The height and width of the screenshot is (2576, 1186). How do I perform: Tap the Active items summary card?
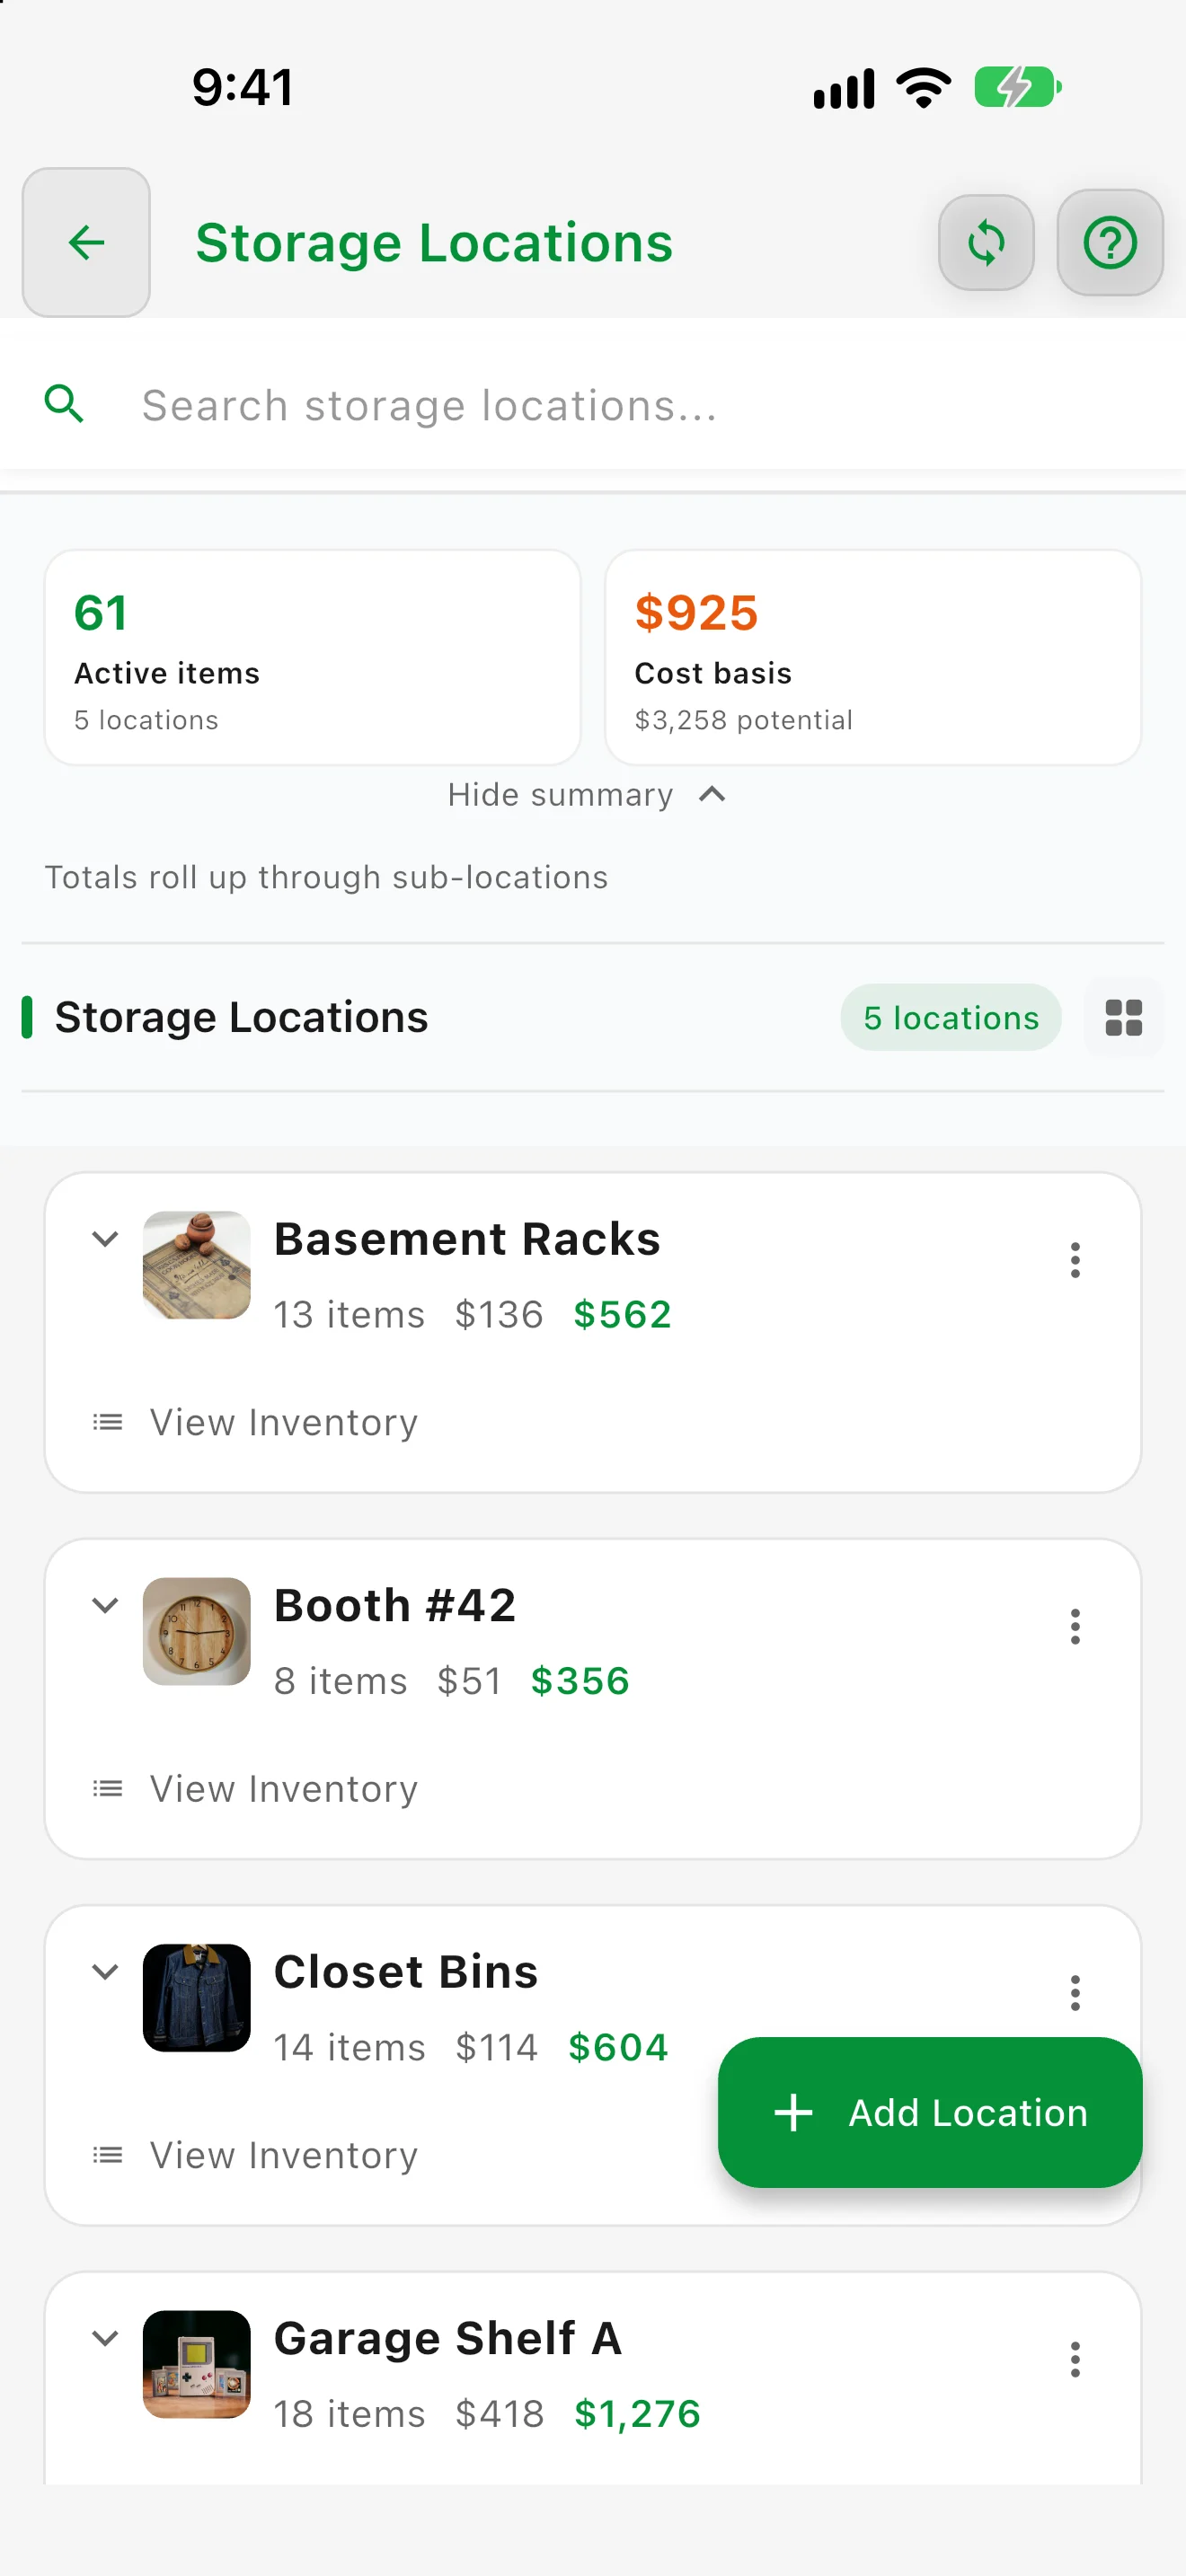[x=312, y=657]
